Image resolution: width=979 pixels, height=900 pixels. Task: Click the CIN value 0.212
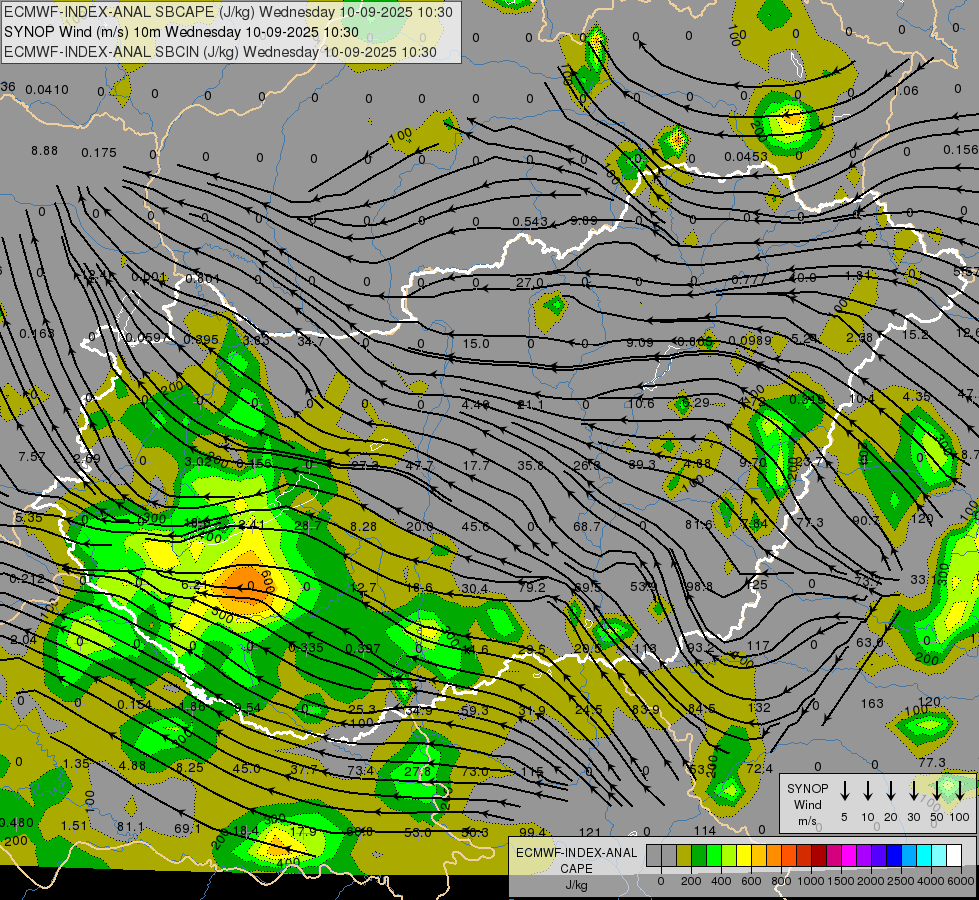coord(27,579)
